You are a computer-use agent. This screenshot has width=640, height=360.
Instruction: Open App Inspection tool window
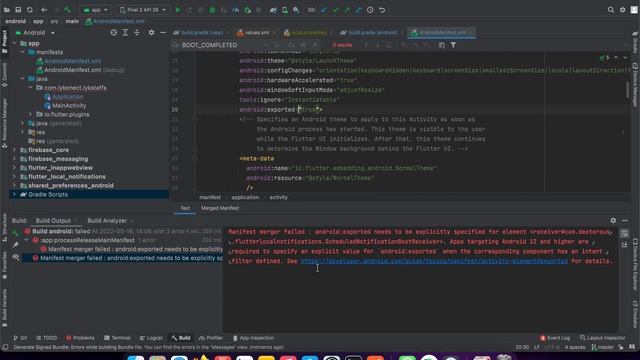pos(253,338)
